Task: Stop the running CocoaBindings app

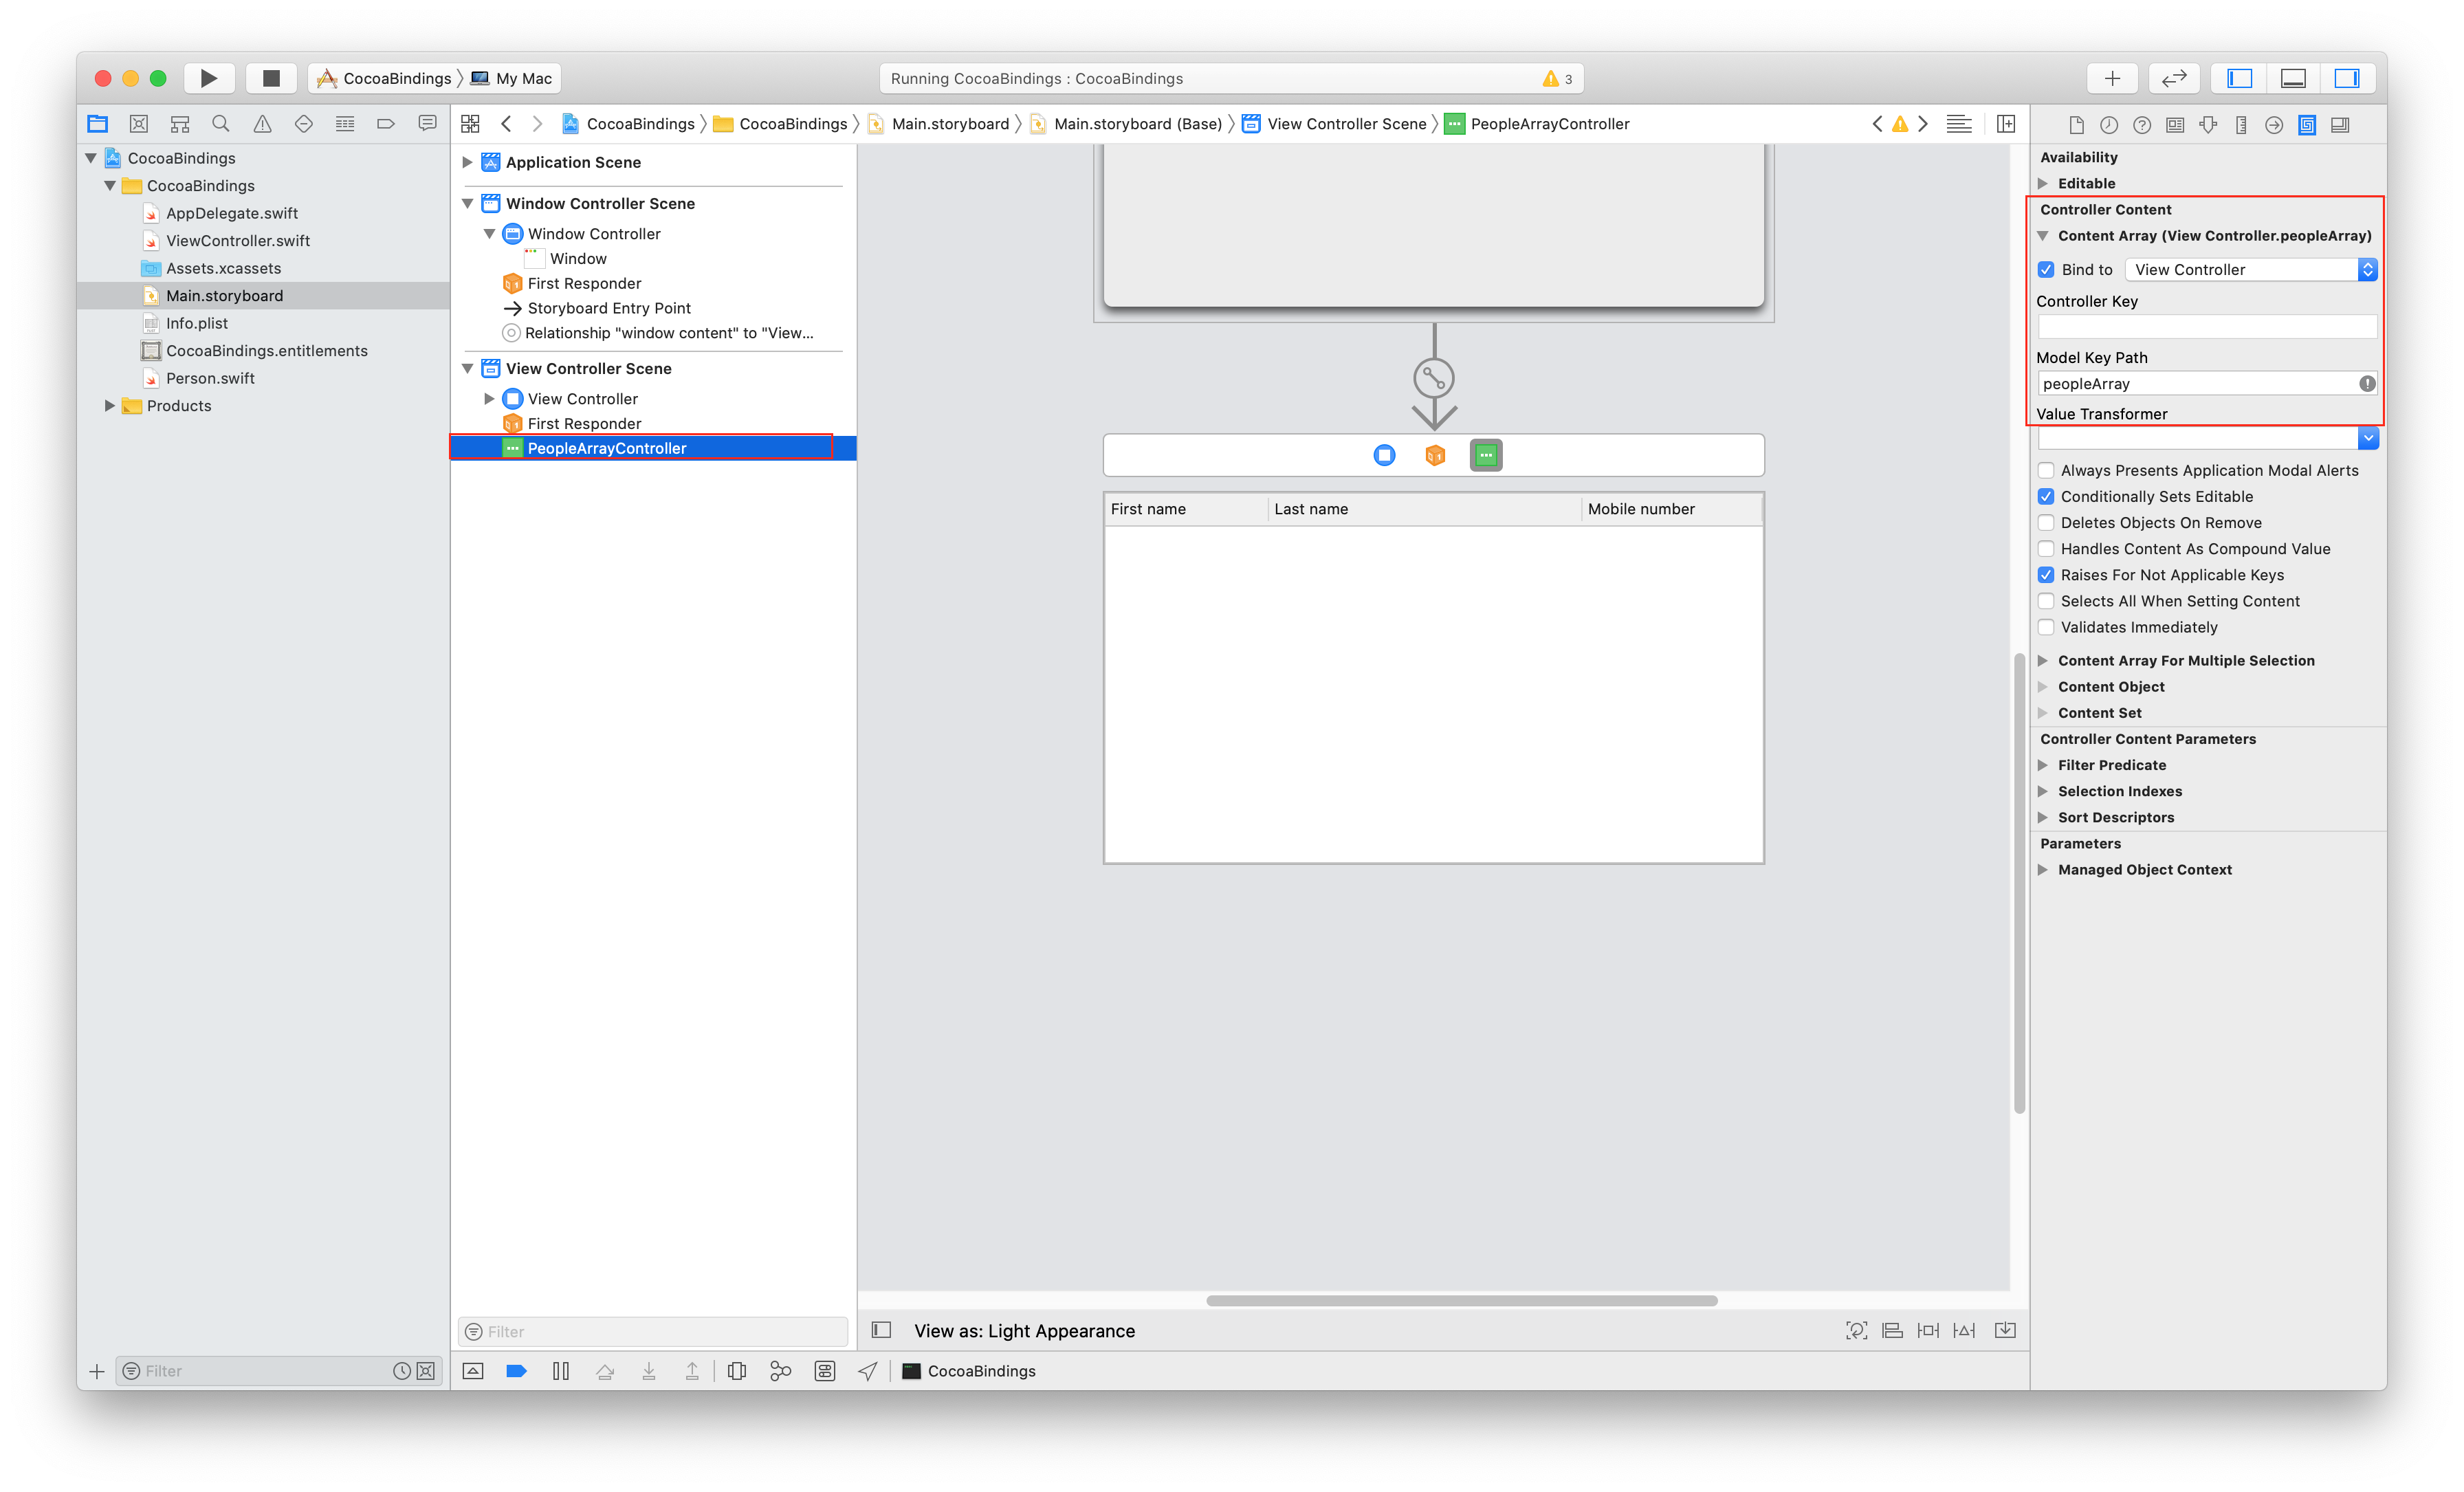Action: pyautogui.click(x=270, y=78)
